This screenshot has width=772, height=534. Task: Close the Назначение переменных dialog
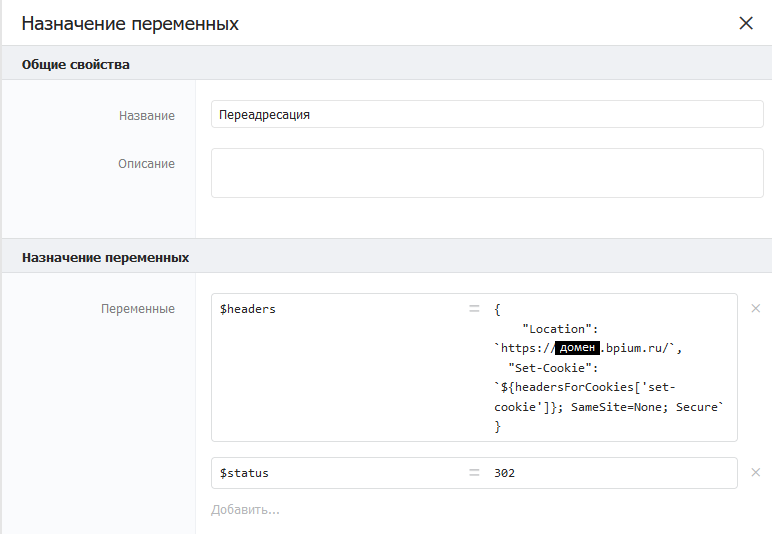coord(746,23)
